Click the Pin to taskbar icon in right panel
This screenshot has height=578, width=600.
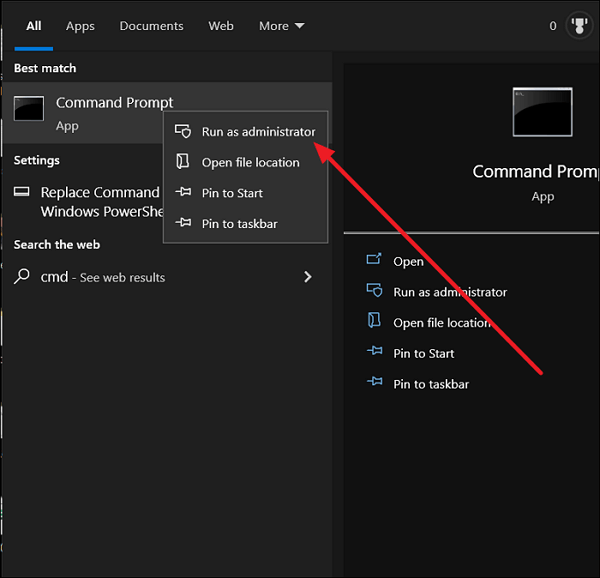(x=374, y=384)
